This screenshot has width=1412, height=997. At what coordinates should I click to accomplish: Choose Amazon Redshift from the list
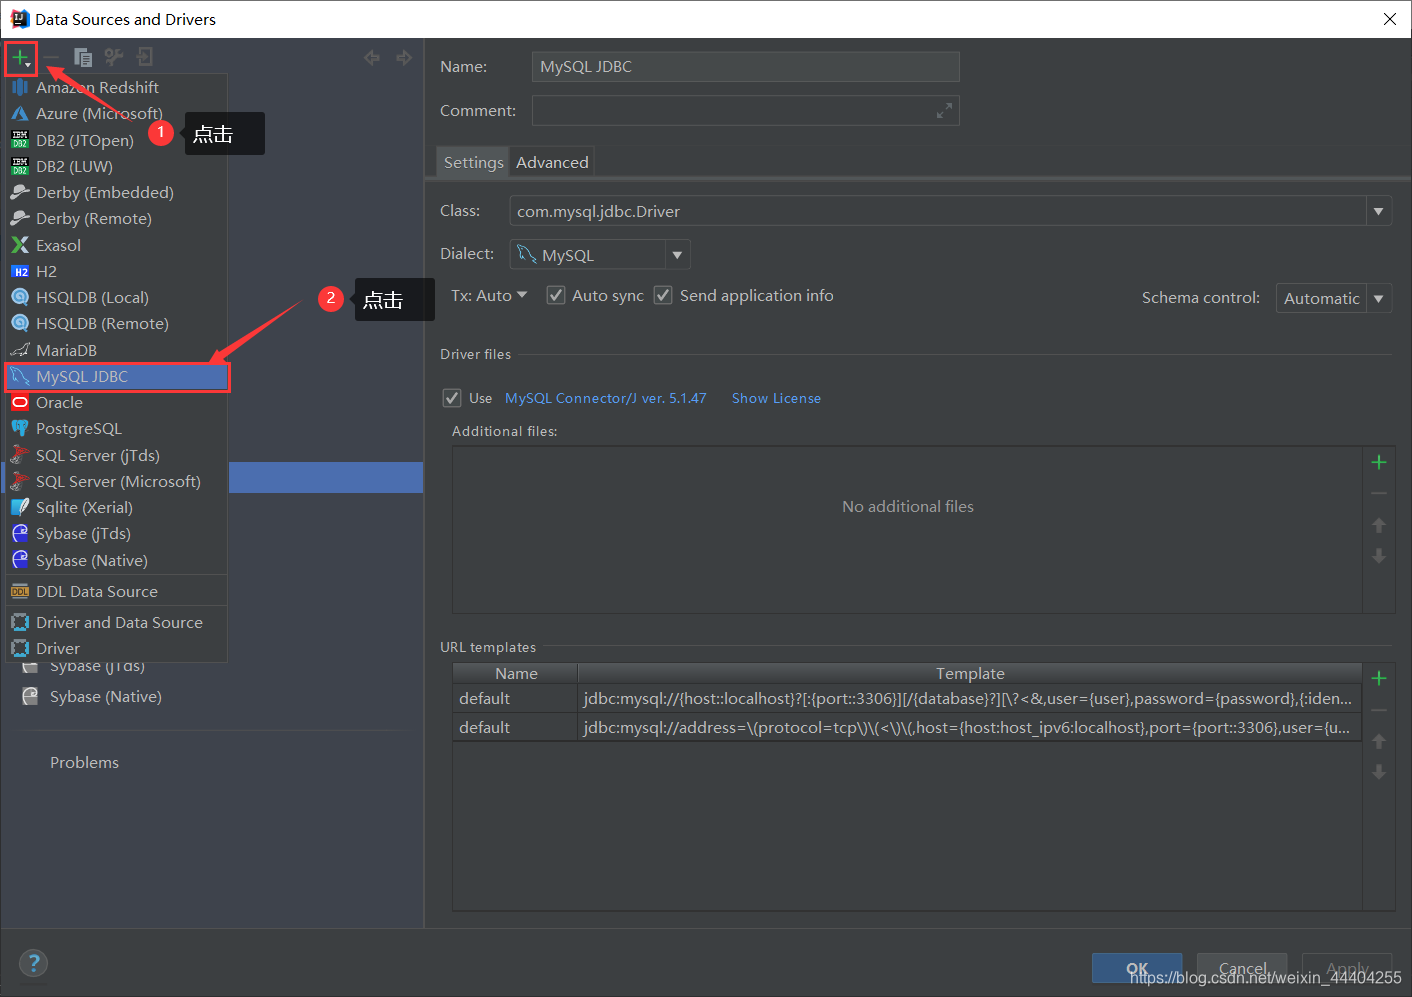[x=117, y=88]
